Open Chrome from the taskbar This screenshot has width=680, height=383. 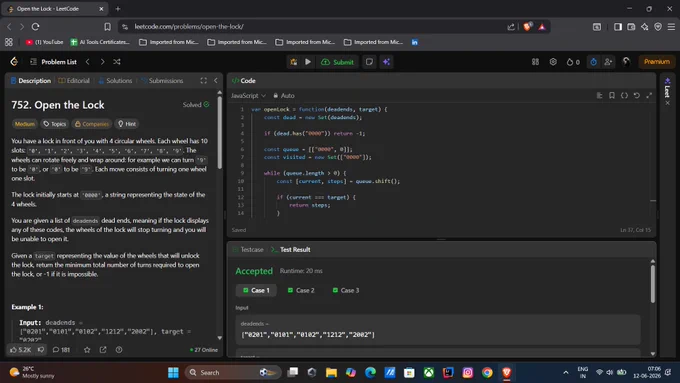click(487, 373)
